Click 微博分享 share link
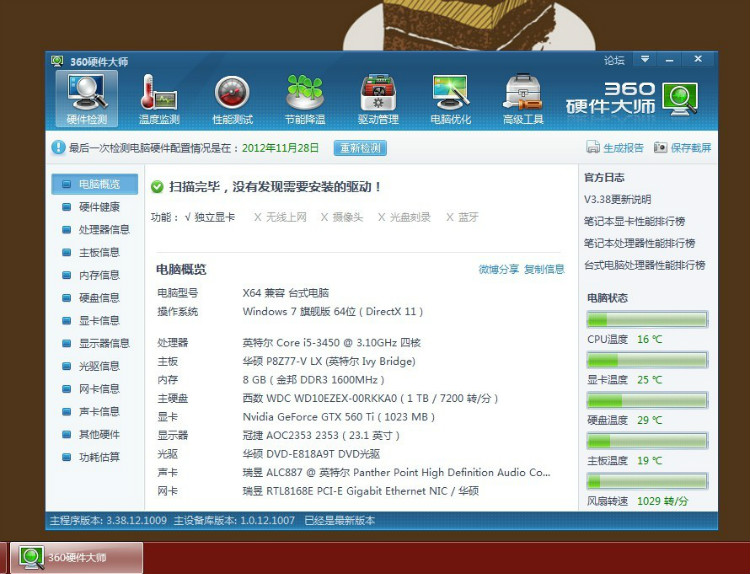The height and width of the screenshot is (574, 750). [498, 269]
